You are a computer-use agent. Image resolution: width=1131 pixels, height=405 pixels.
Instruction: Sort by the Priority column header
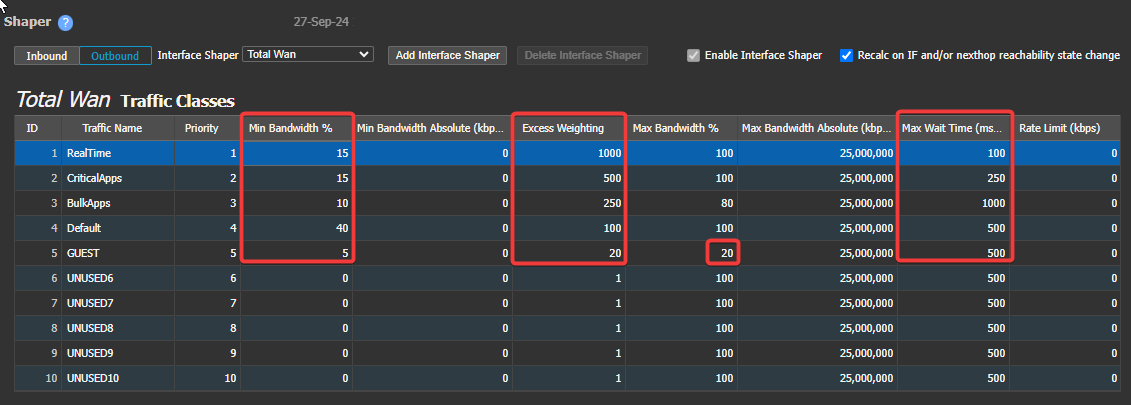208,129
